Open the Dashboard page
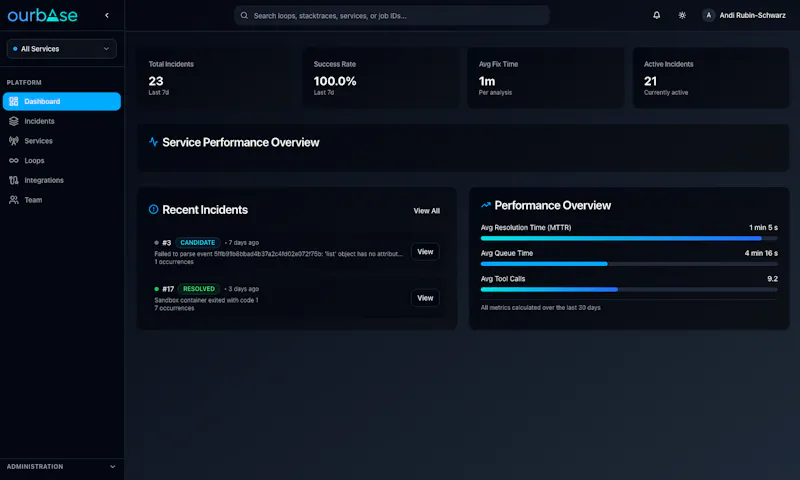Screen dimensions: 800x480 click(62, 102)
